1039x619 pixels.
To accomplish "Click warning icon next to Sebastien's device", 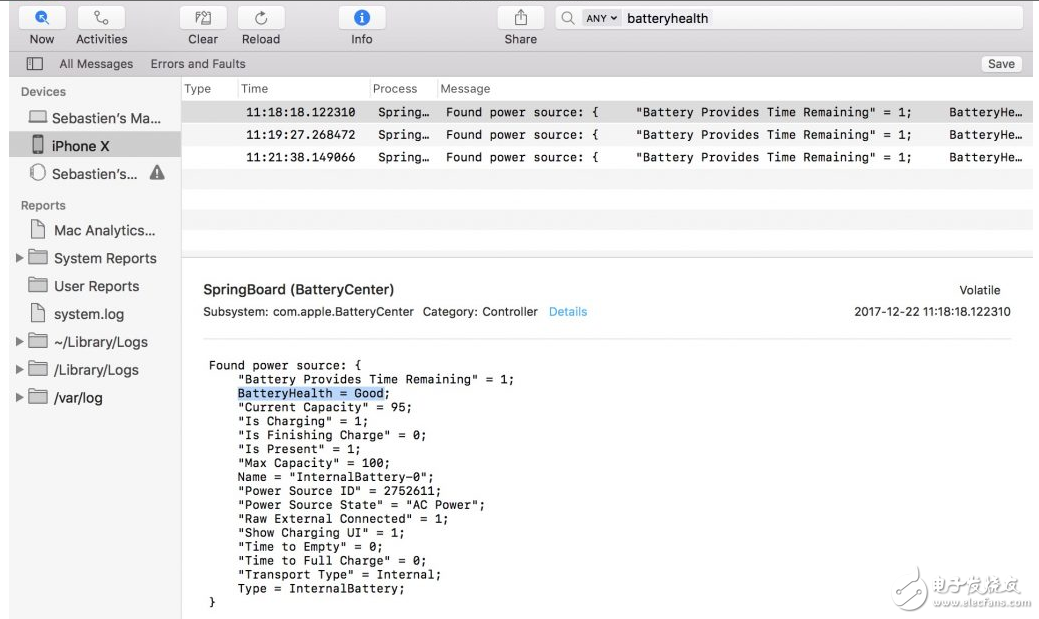I will coord(157,173).
